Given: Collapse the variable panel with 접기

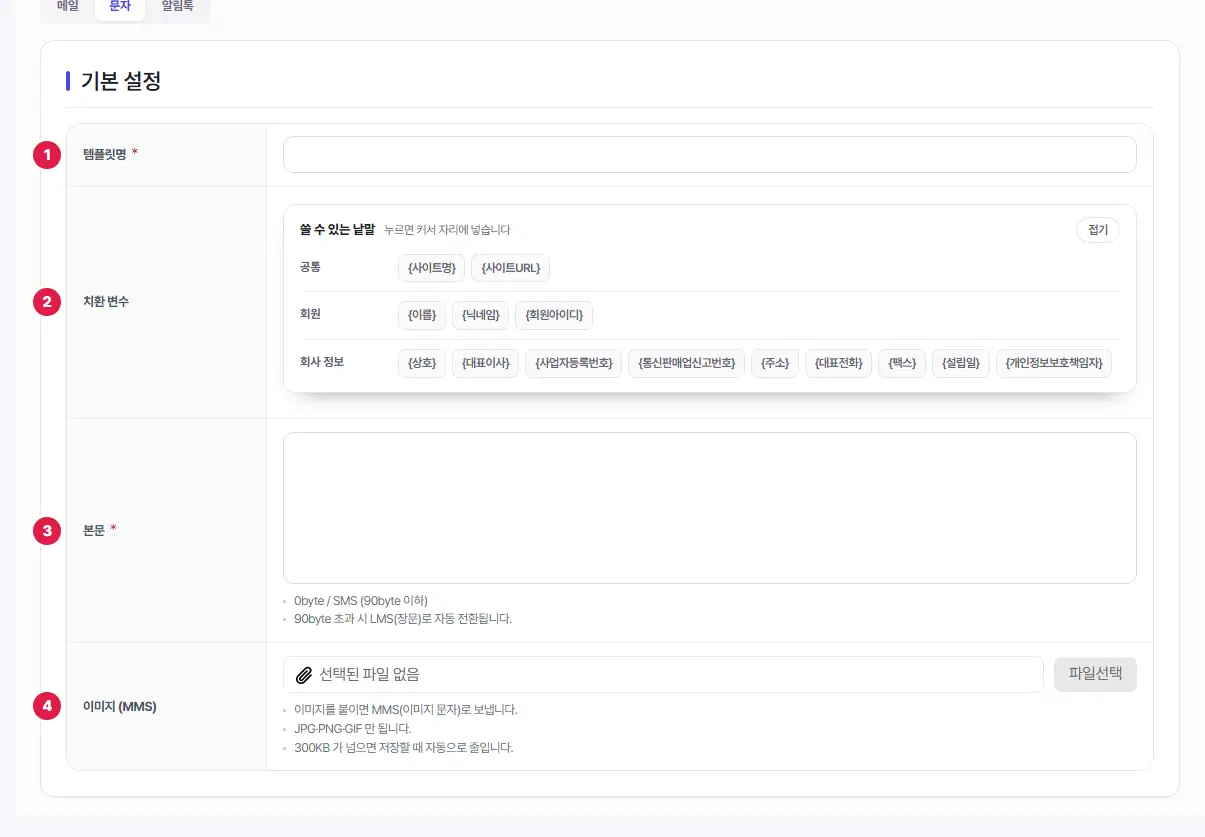Looking at the screenshot, I should tap(1098, 230).
